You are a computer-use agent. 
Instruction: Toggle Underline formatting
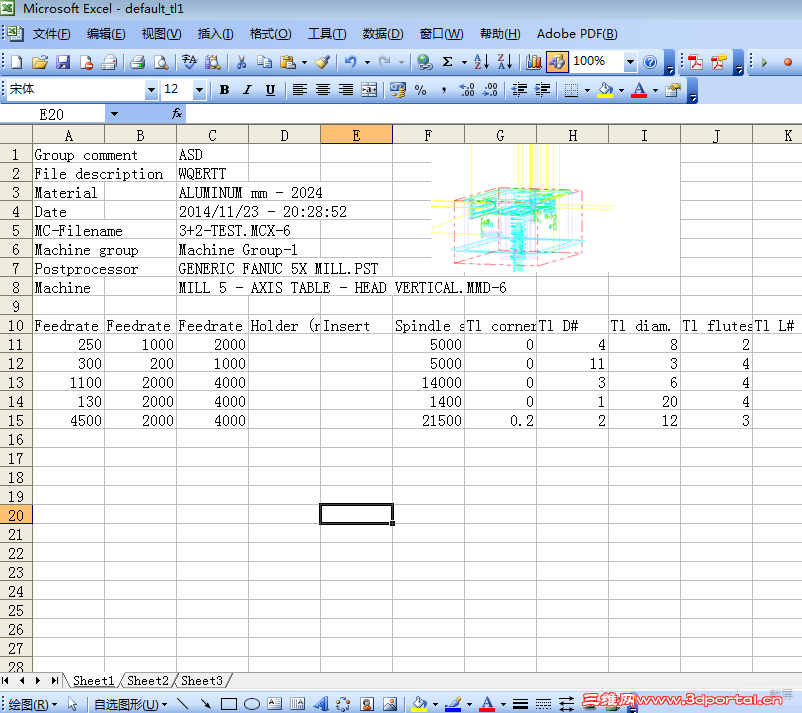(x=271, y=91)
